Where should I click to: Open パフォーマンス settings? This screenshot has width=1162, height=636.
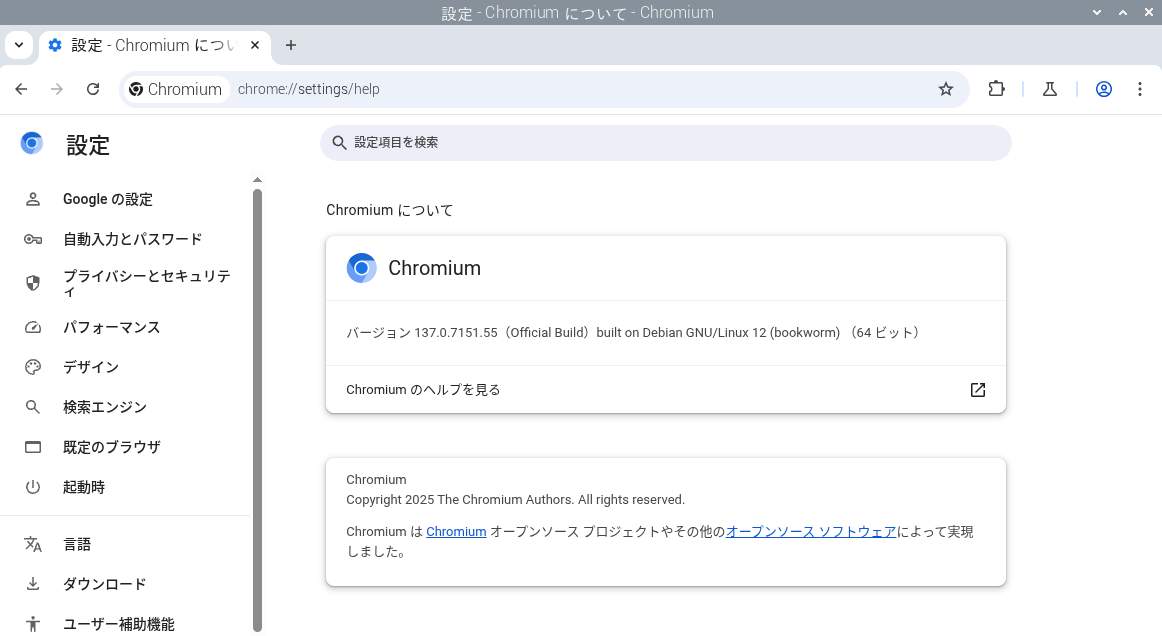(x=126, y=328)
